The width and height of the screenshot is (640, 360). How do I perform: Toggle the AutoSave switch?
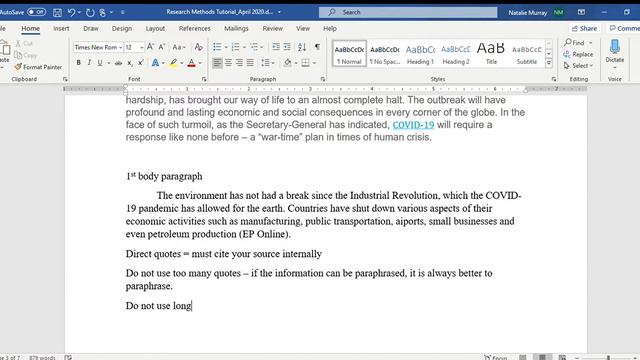(x=36, y=12)
